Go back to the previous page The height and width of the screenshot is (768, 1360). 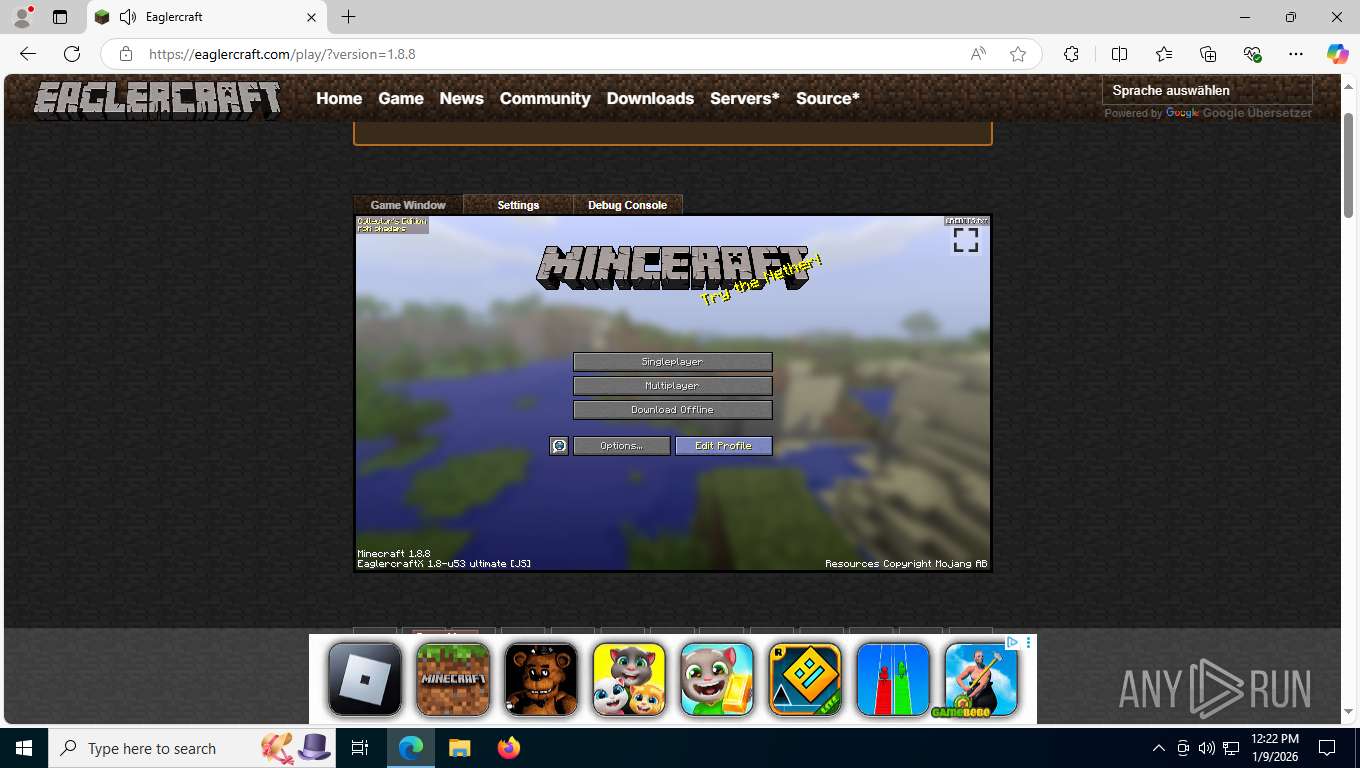pos(28,54)
